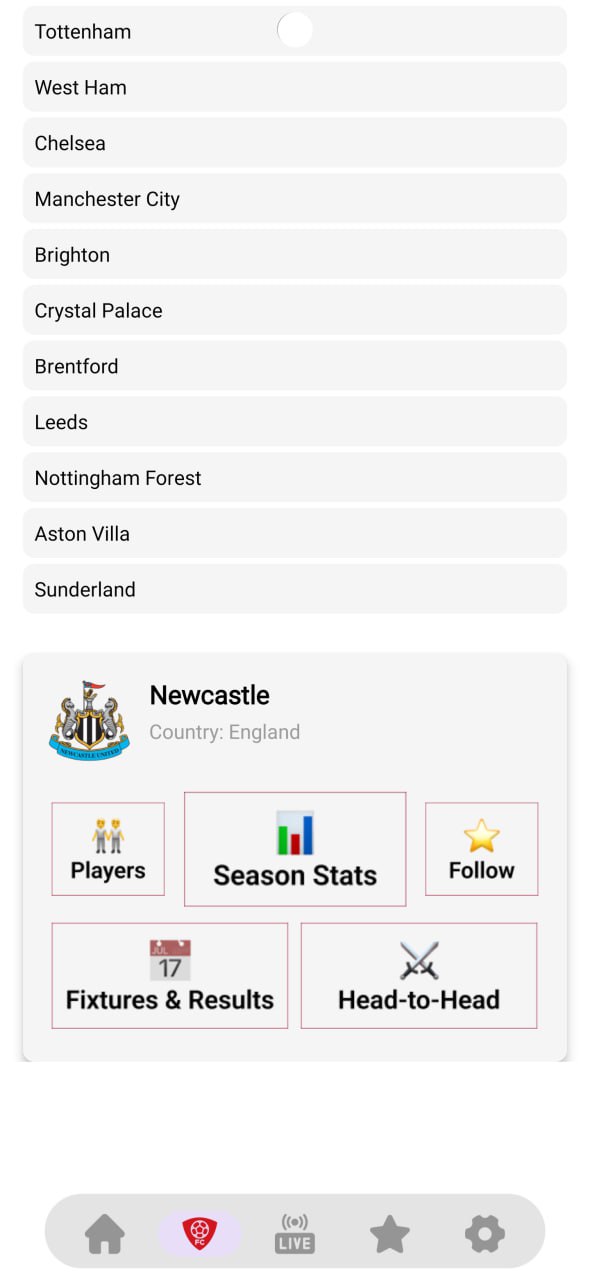Flip the toggle switch next to Tottenham
Image resolution: width=590 pixels, height=1280 pixels.
(294, 31)
